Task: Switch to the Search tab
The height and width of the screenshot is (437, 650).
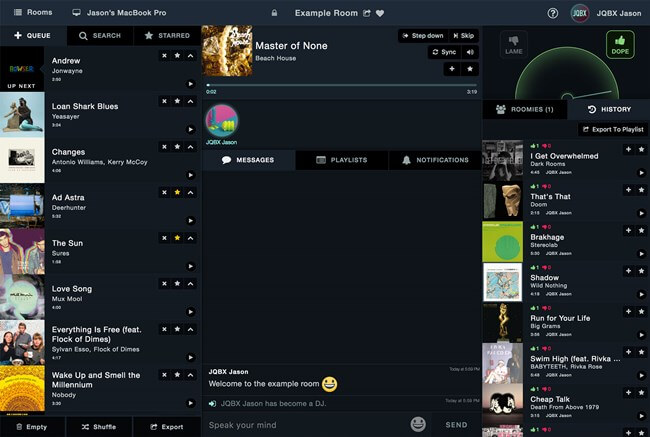Action: pyautogui.click(x=100, y=36)
